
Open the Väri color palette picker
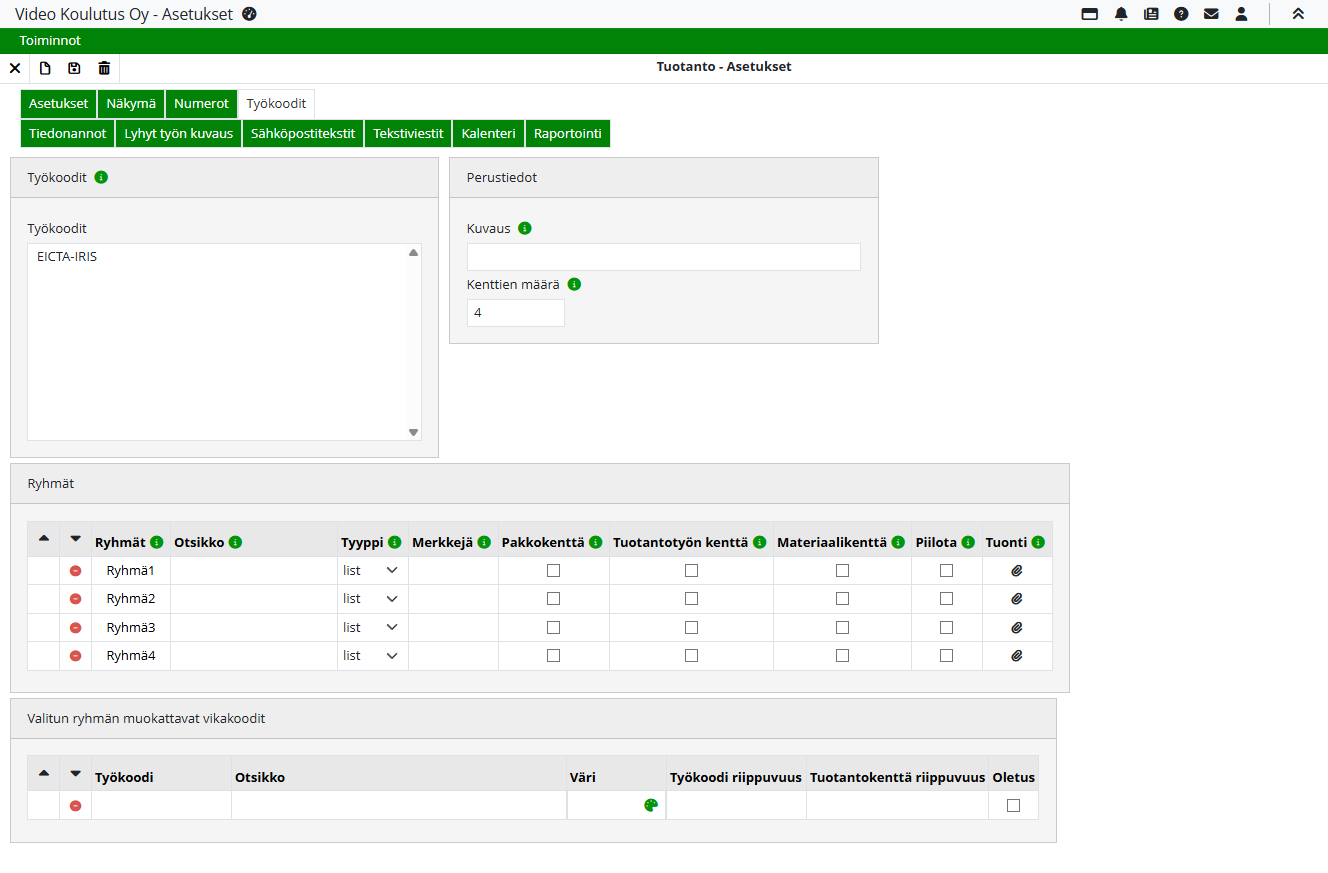click(651, 805)
